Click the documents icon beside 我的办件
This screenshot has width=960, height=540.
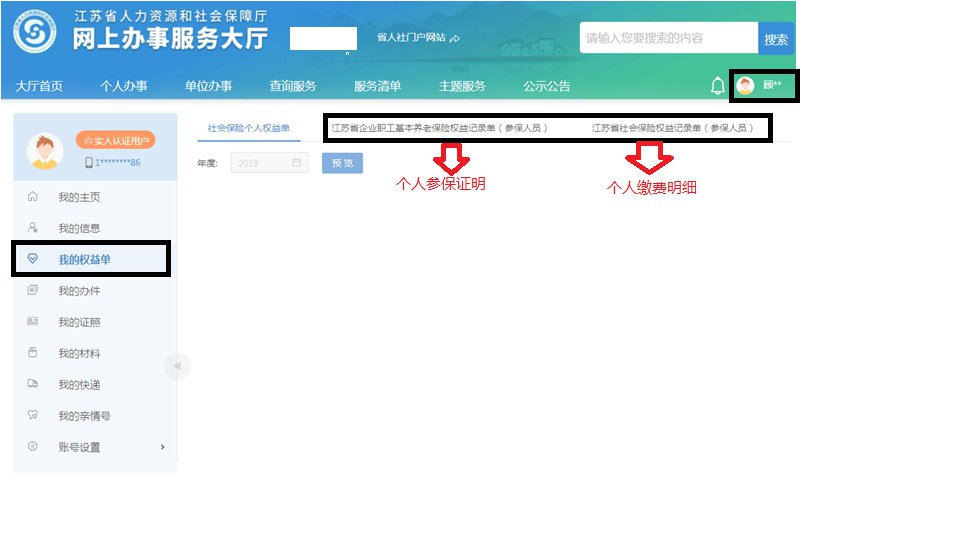tap(32, 290)
